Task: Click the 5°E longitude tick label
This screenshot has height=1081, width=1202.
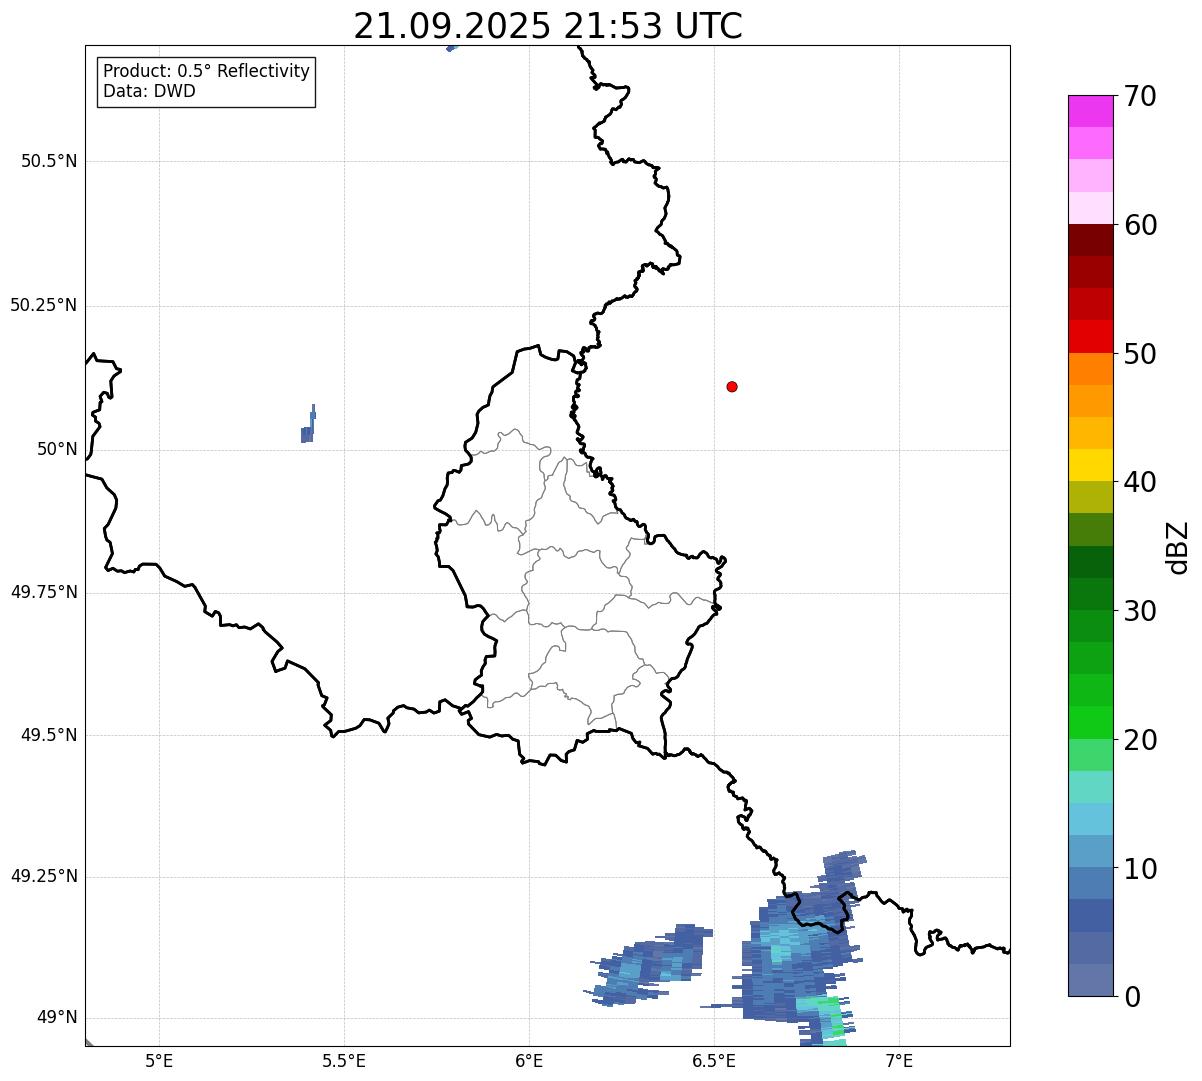Action: tap(159, 1060)
